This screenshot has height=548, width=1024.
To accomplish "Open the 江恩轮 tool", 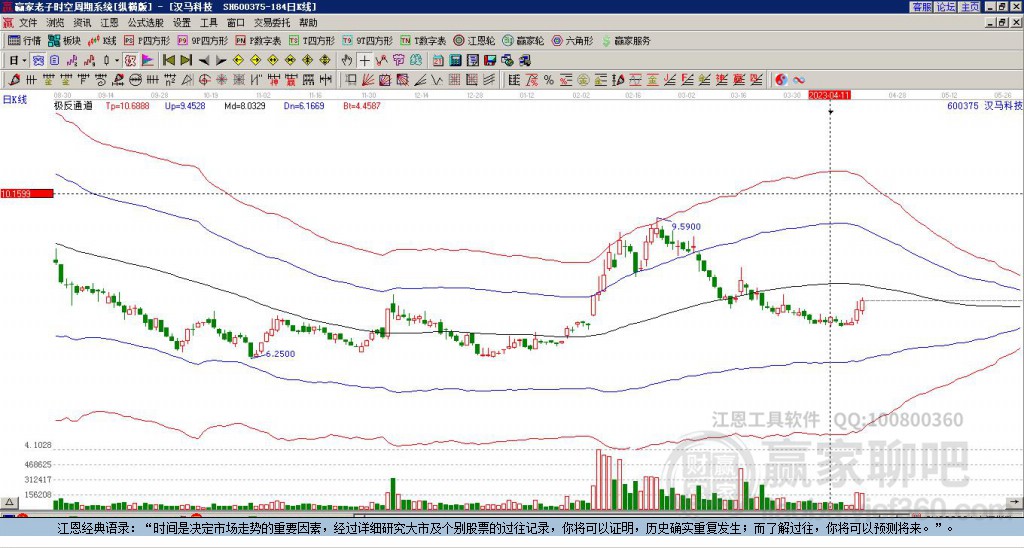I will tap(474, 40).
